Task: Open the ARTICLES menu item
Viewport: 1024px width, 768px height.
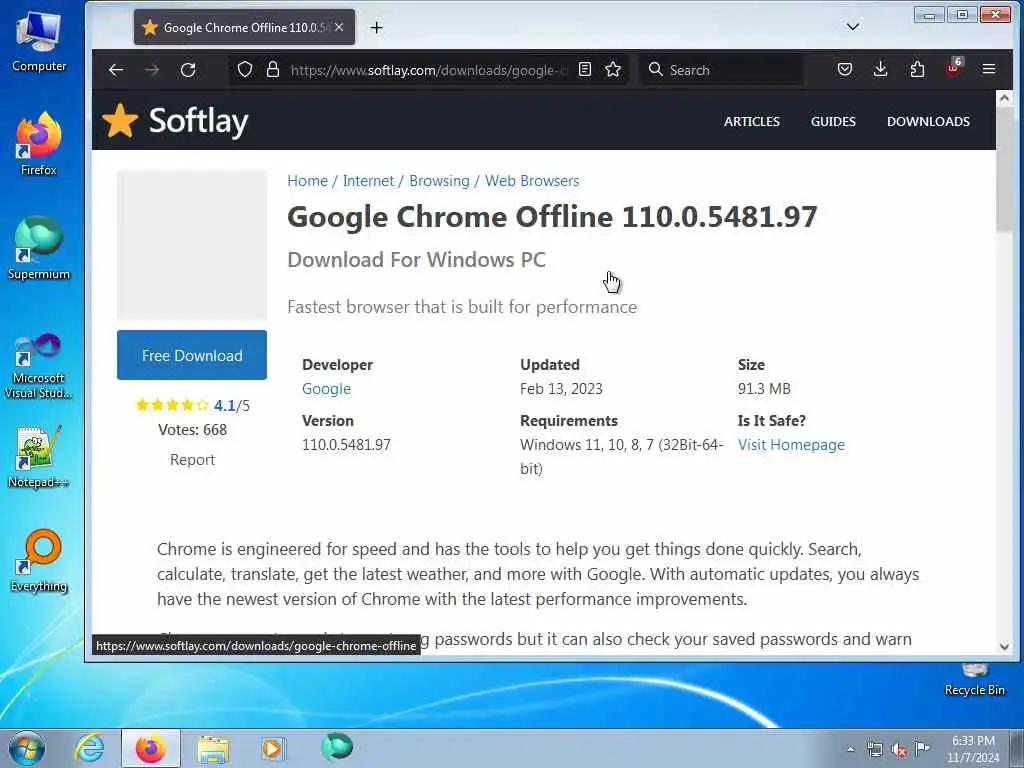Action: 752,121
